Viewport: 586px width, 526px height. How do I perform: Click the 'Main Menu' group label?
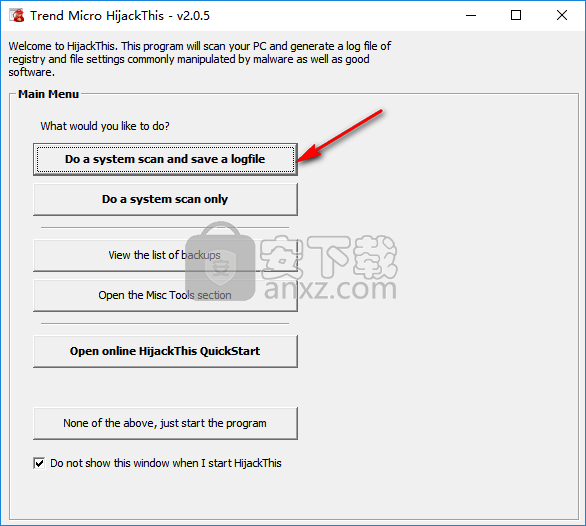coord(49,94)
